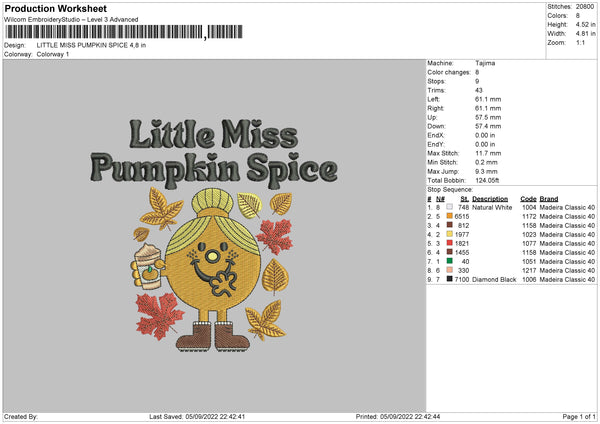Click stitch count "330" in the sequence
Screen dimensions: 600x424
[463, 271]
